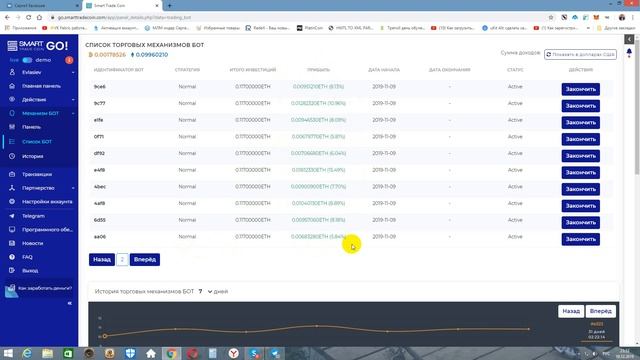Open the Как заработать деньги banner

(x=39, y=289)
